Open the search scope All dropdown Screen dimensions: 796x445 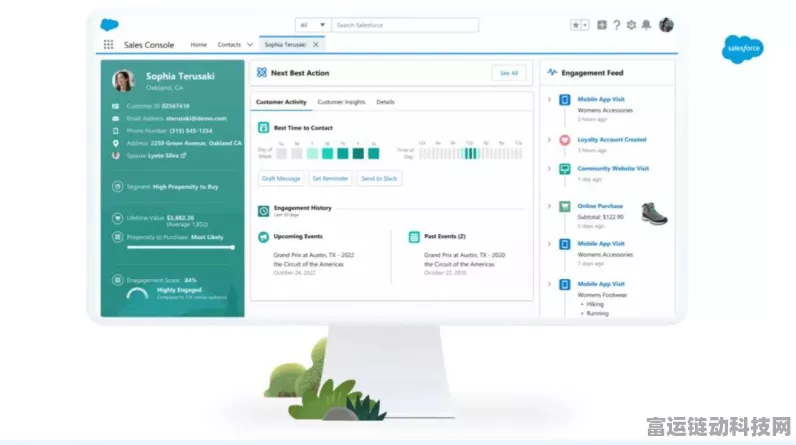tap(313, 25)
